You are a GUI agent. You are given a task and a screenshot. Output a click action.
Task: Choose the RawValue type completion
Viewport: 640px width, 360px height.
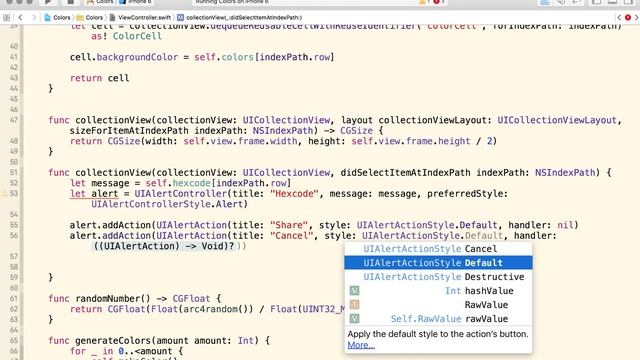(x=438, y=304)
